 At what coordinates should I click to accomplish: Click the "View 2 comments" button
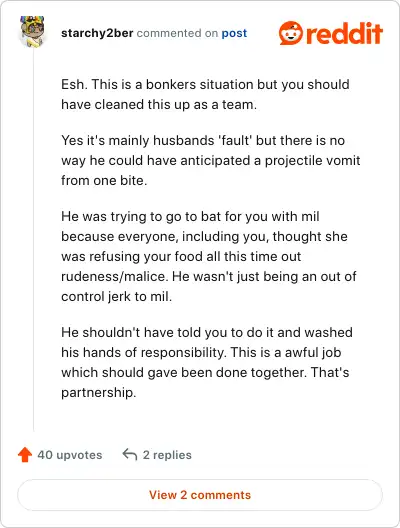pos(200,495)
